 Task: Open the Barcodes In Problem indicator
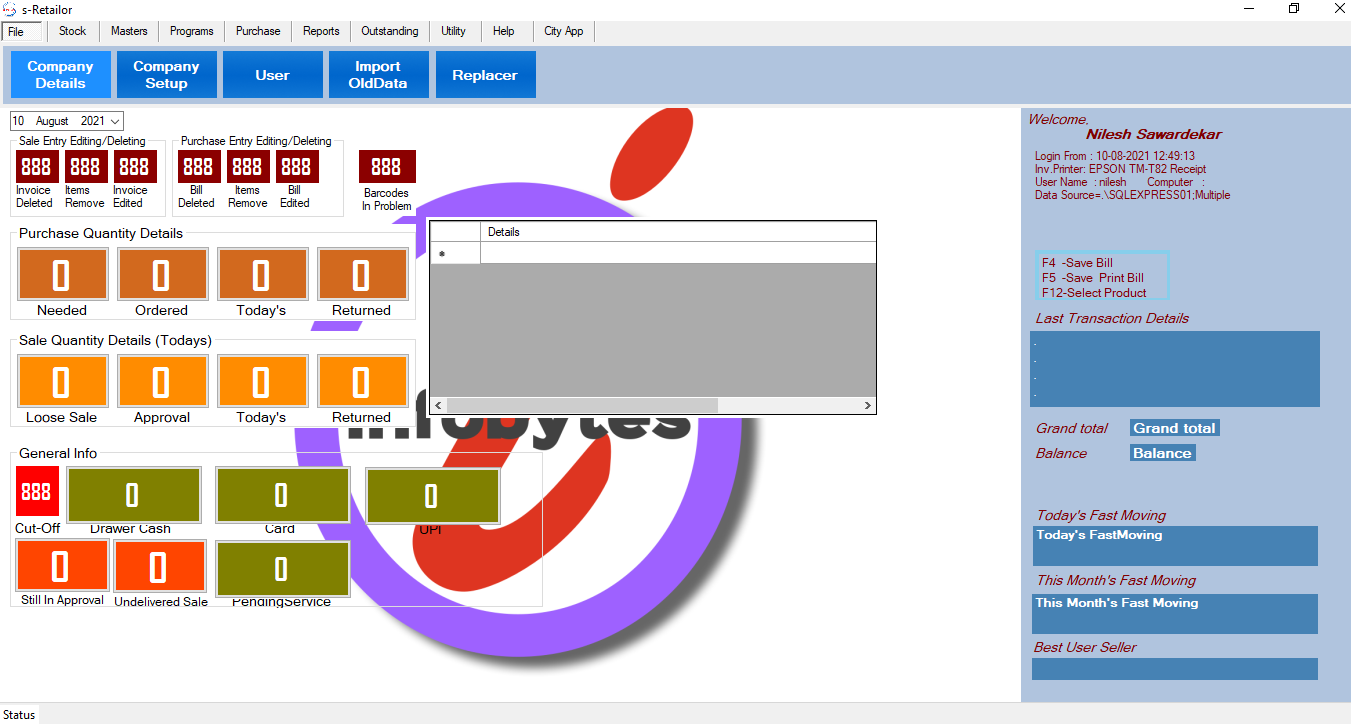387,166
